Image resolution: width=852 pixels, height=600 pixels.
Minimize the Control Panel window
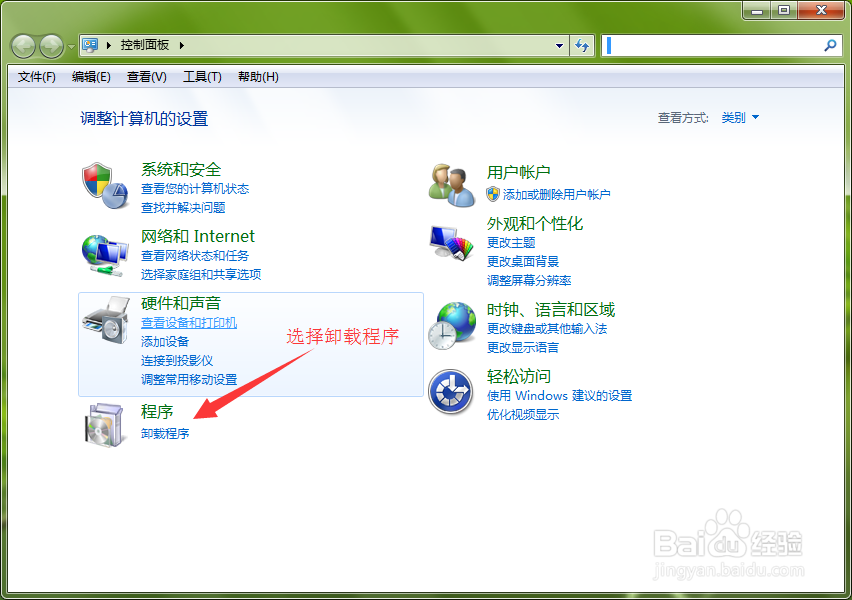(757, 10)
